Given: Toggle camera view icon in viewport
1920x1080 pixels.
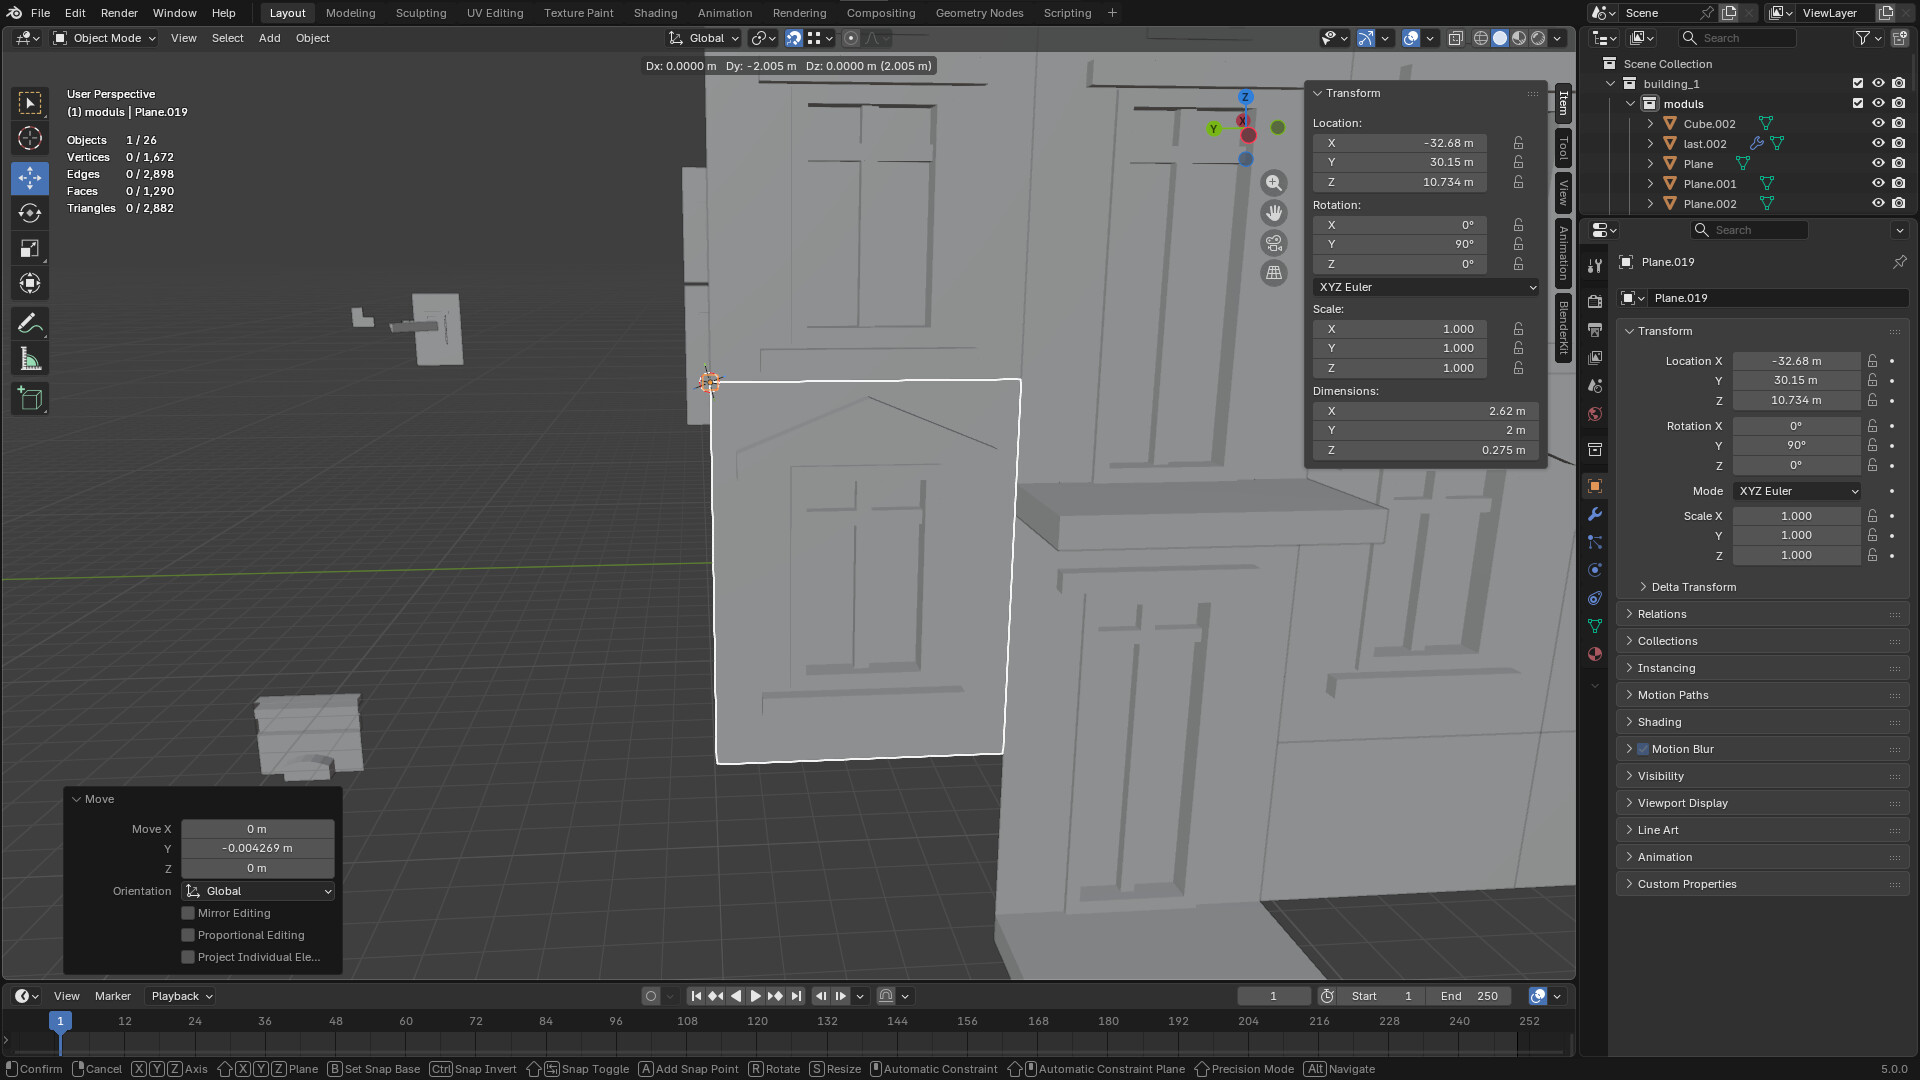Looking at the screenshot, I should click(1273, 243).
